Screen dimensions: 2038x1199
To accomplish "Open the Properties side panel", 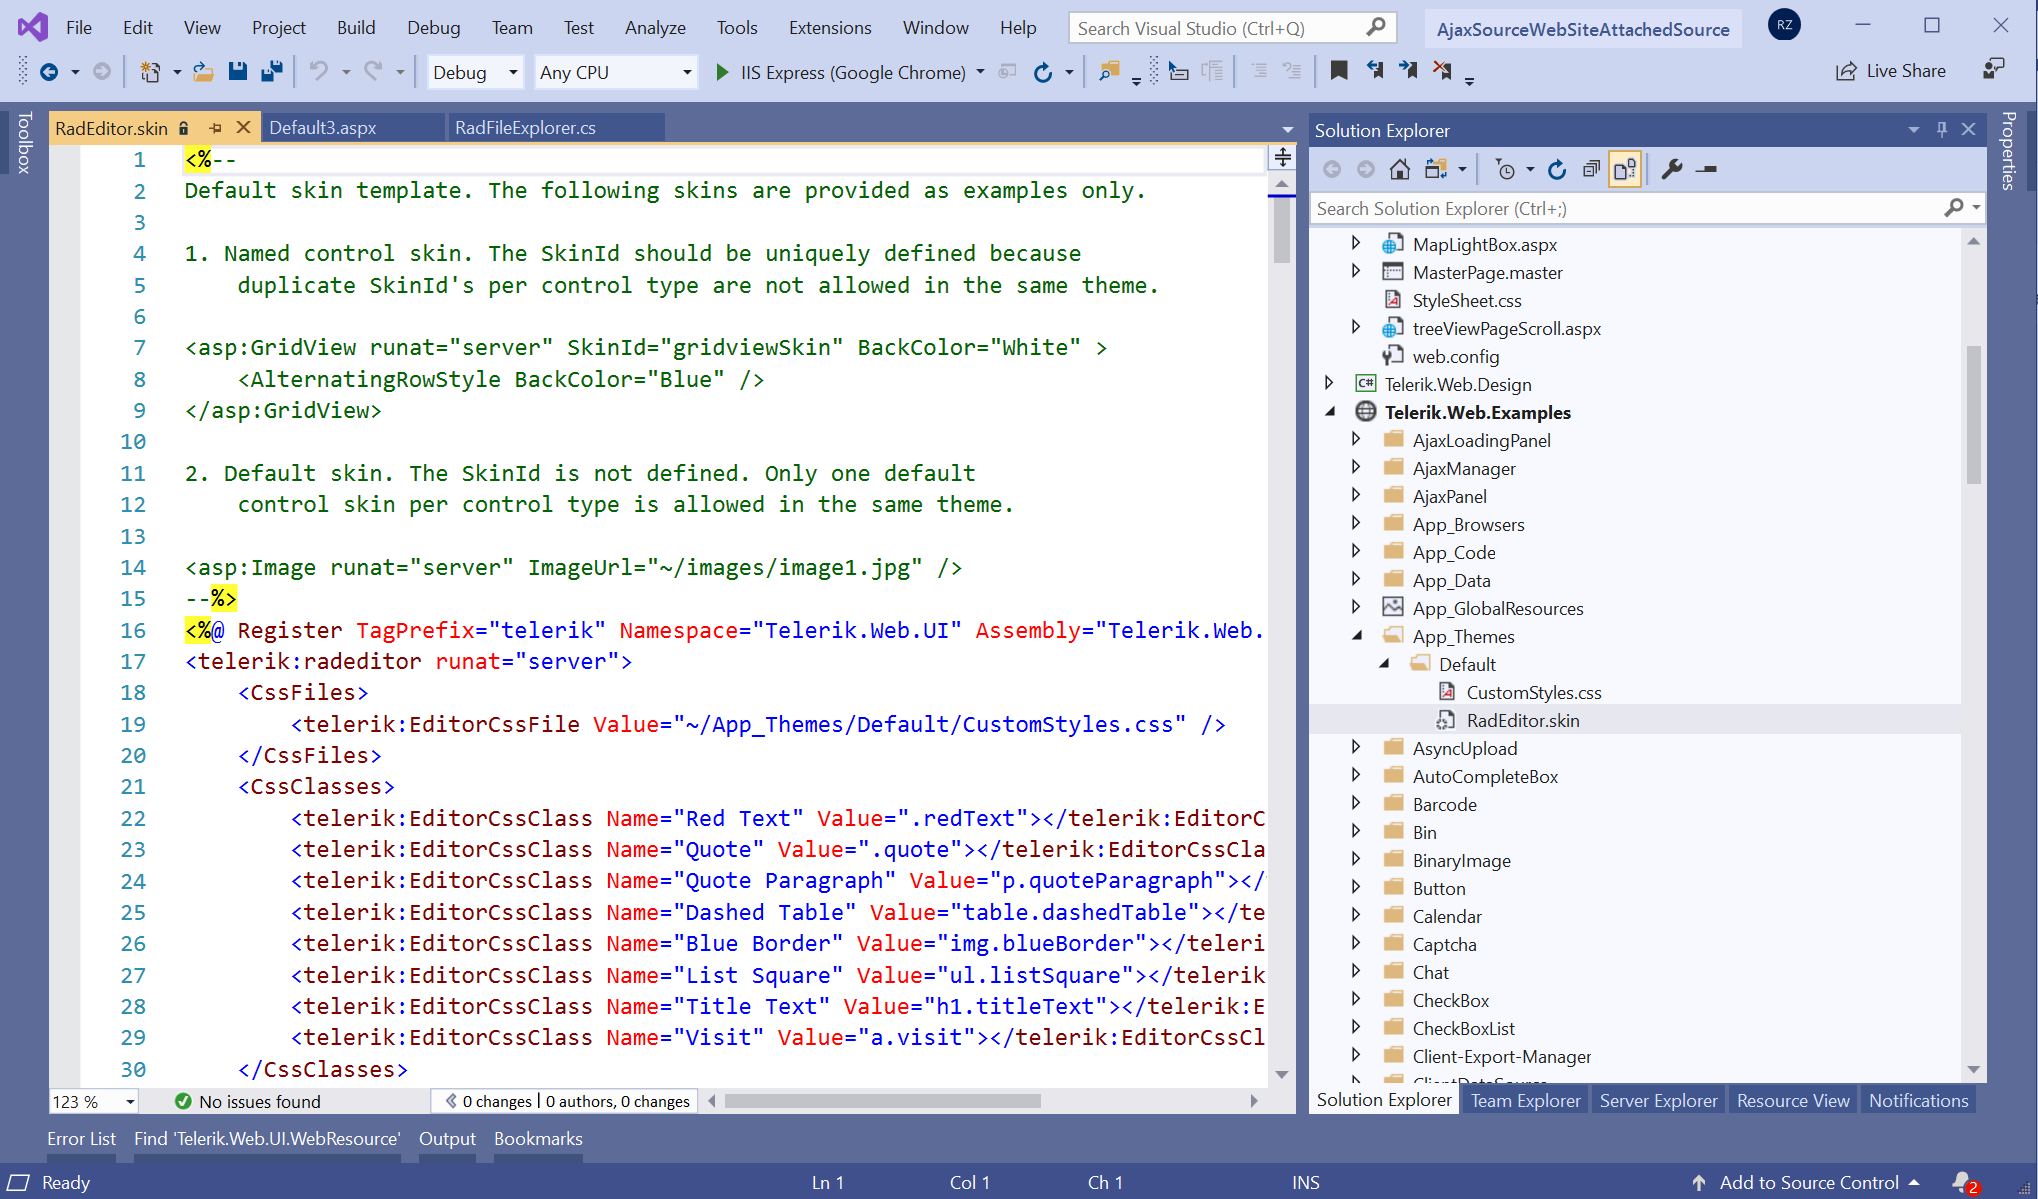I will [2008, 150].
